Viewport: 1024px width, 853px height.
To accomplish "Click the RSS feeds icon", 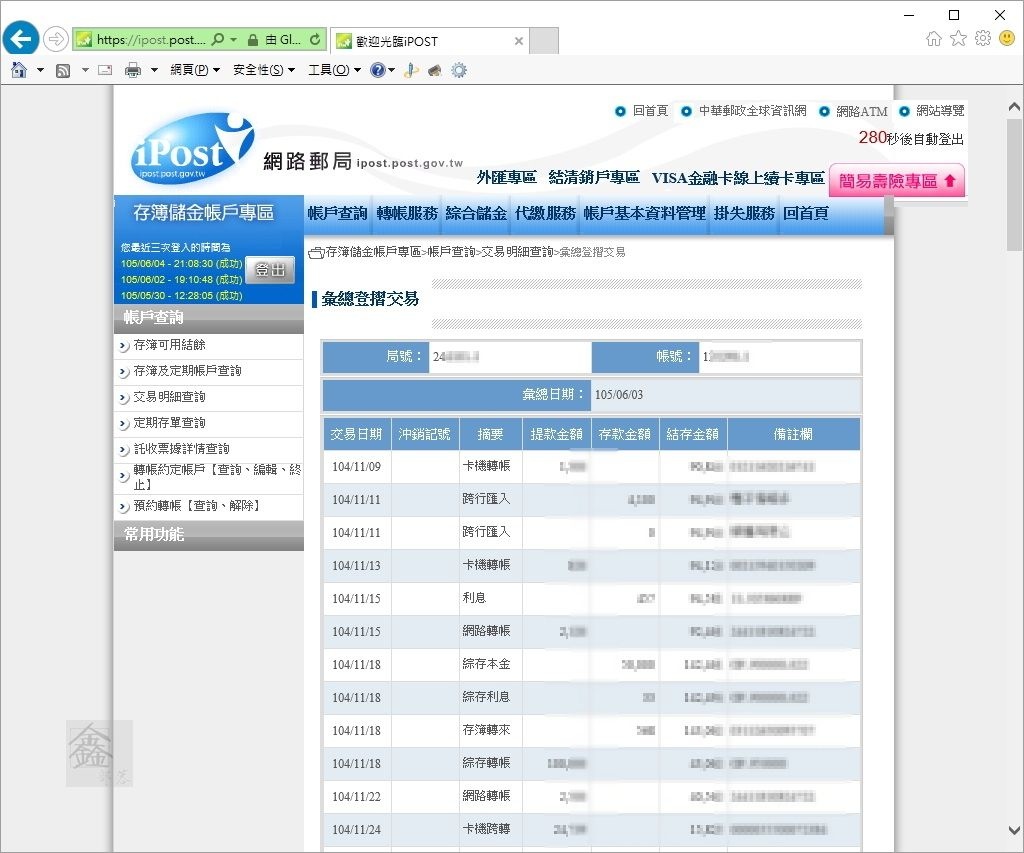I will click(x=63, y=70).
